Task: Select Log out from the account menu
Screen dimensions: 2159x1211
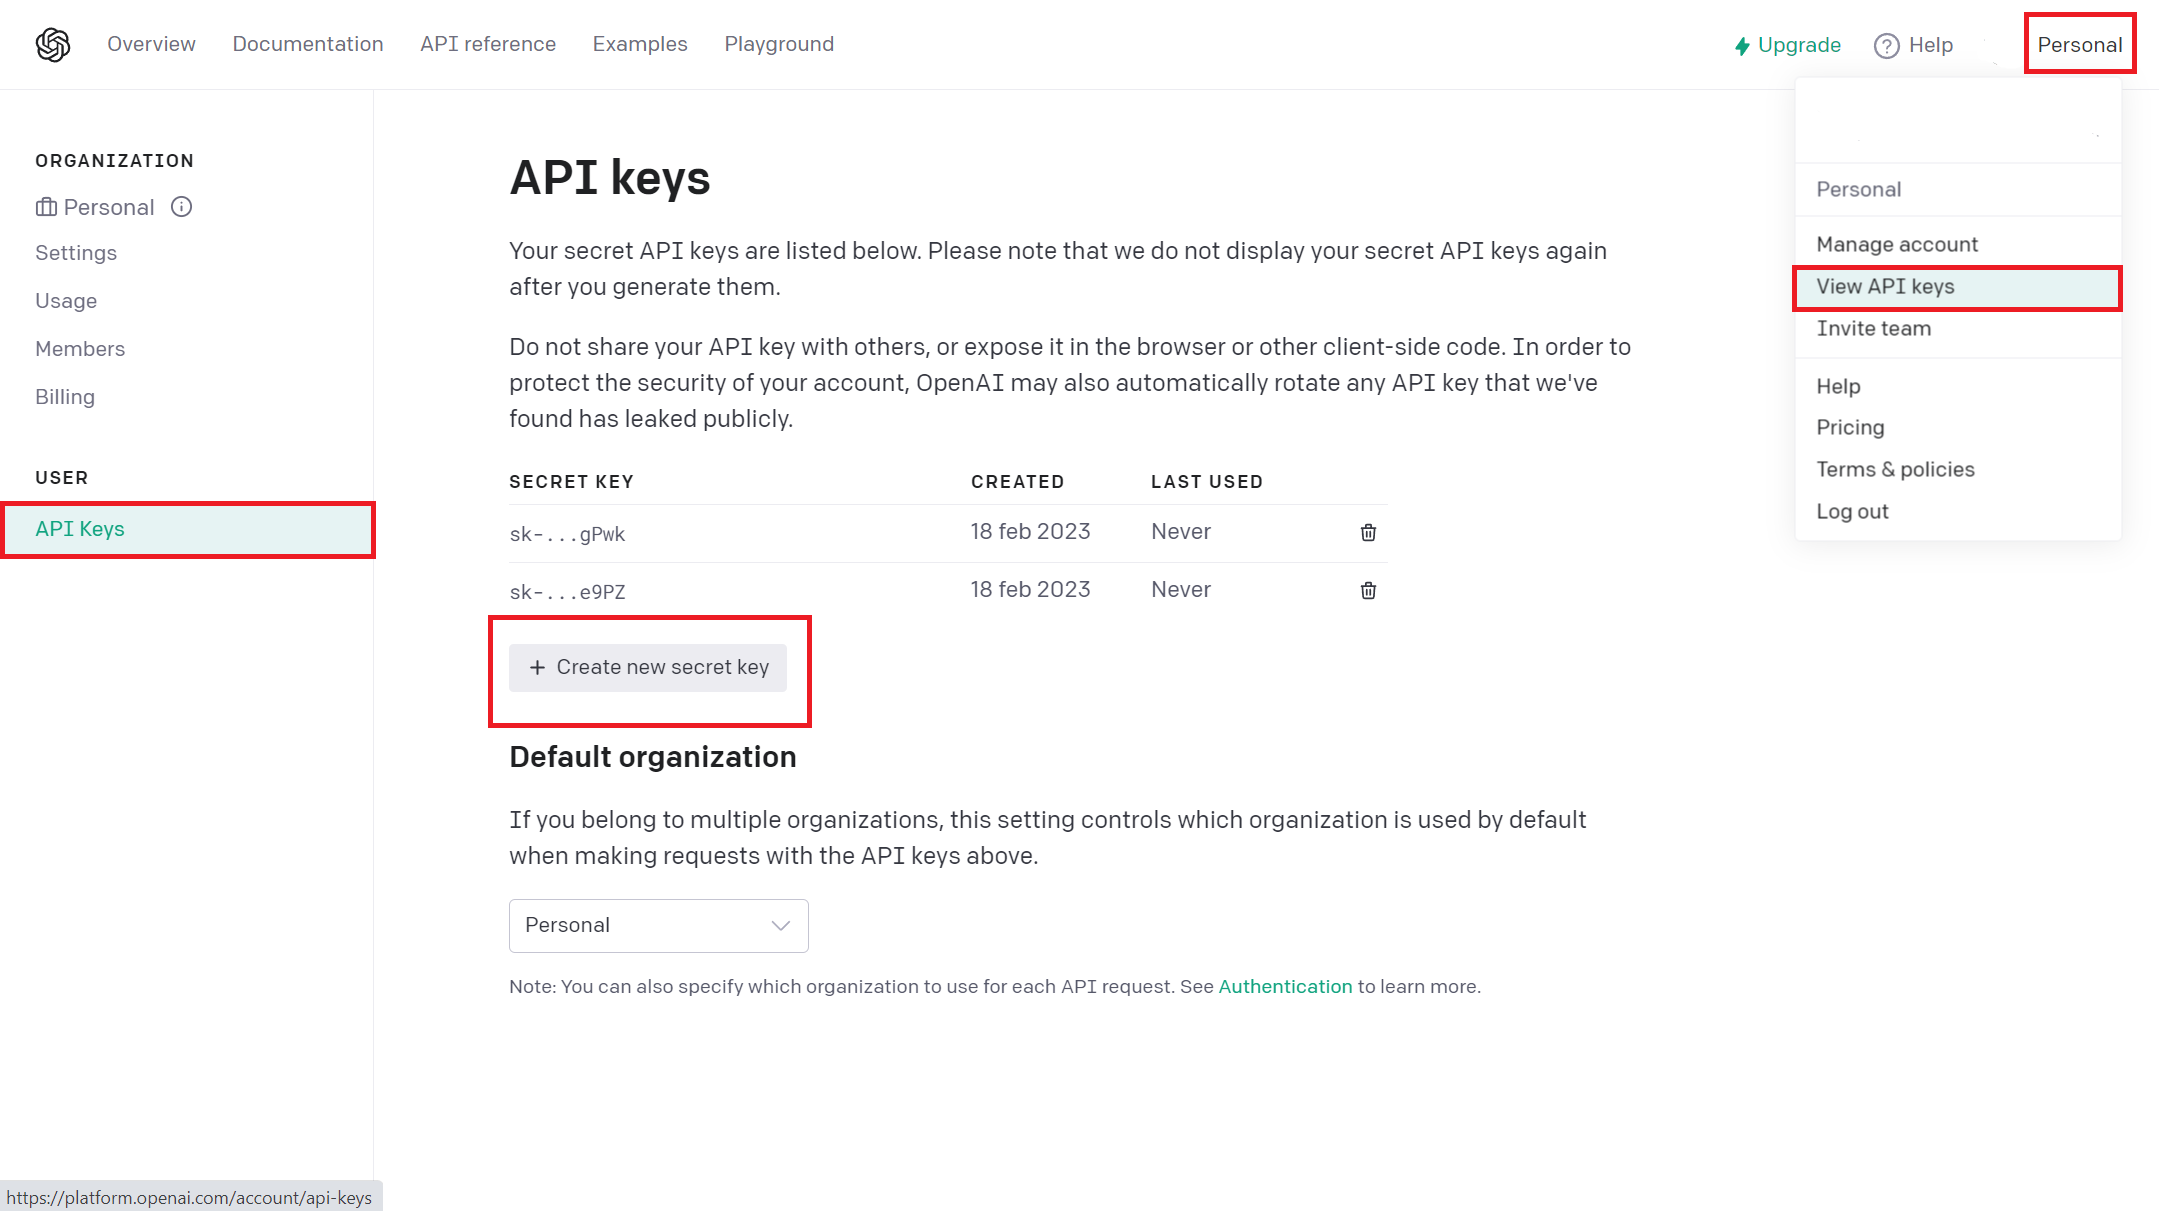Action: [x=1852, y=511]
